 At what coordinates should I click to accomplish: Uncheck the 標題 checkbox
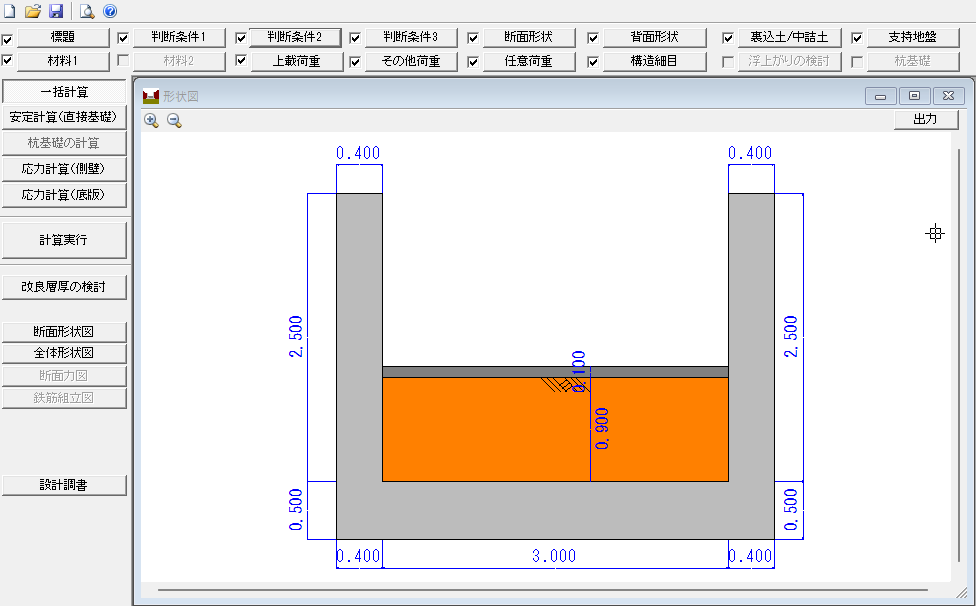[8, 39]
